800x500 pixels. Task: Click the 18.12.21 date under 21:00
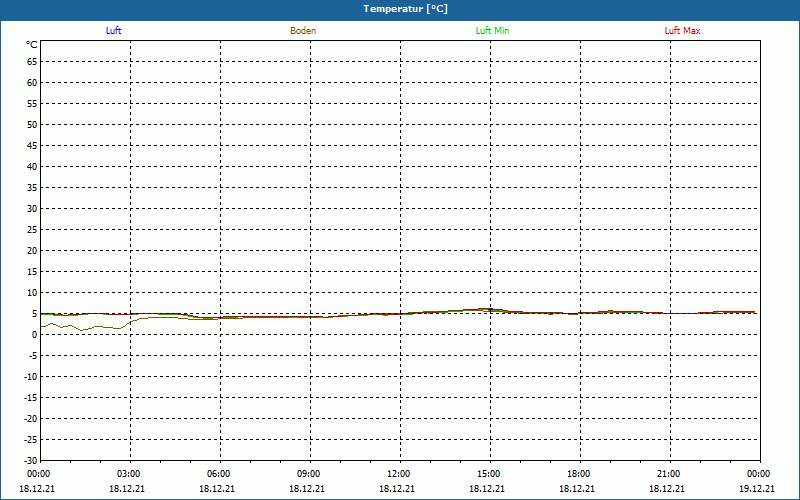(x=667, y=488)
